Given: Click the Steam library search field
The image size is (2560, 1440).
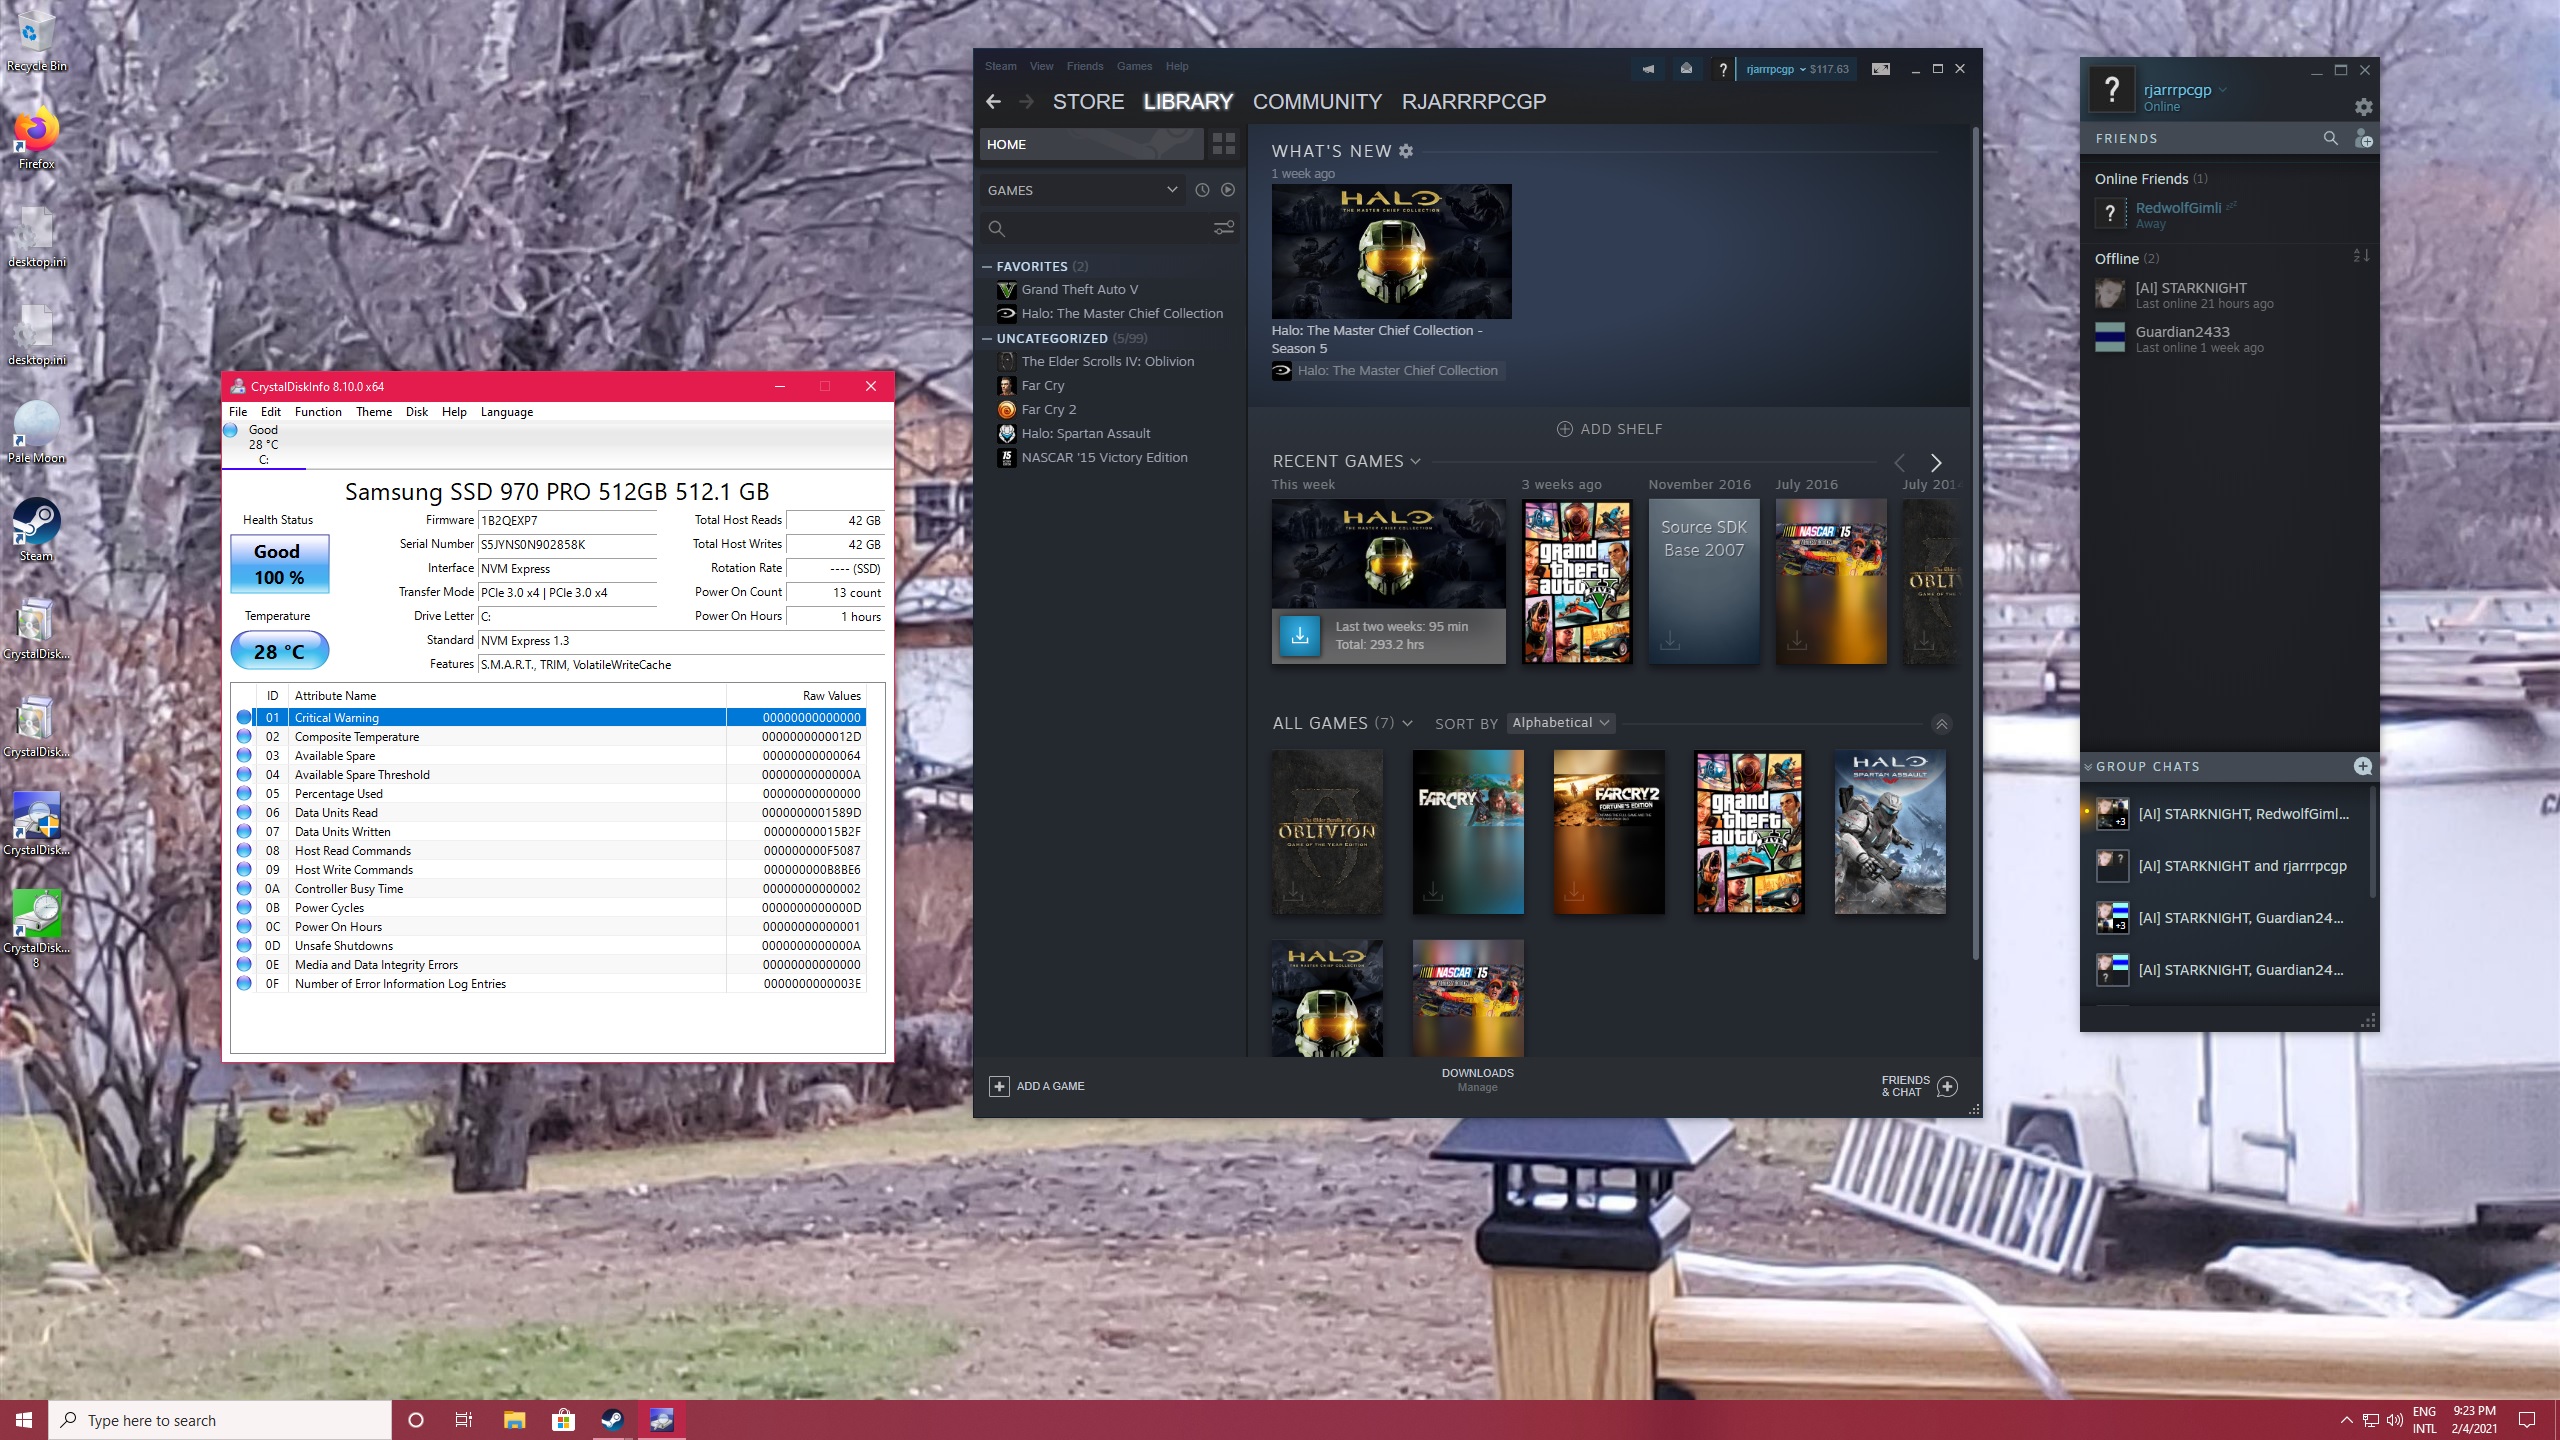Looking at the screenshot, I should coord(1095,228).
